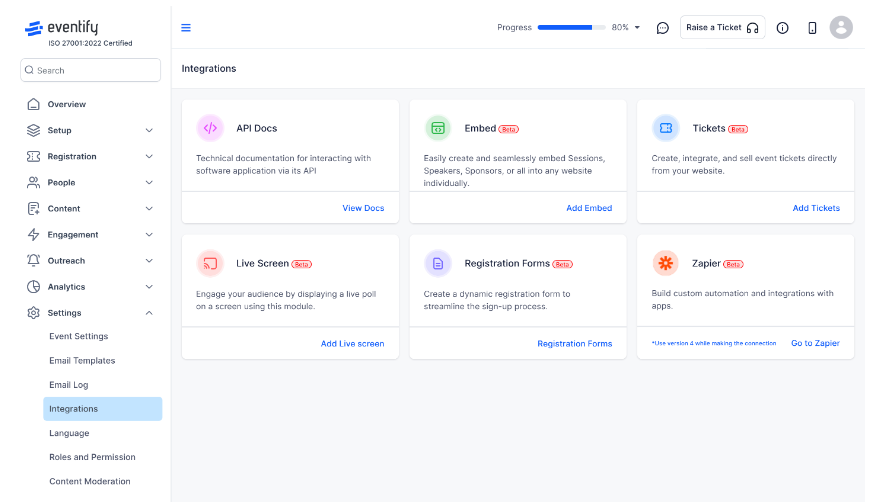This screenshot has width=891, height=502.
Task: Click the search magnifier icon
Action: pyautogui.click(x=30, y=70)
